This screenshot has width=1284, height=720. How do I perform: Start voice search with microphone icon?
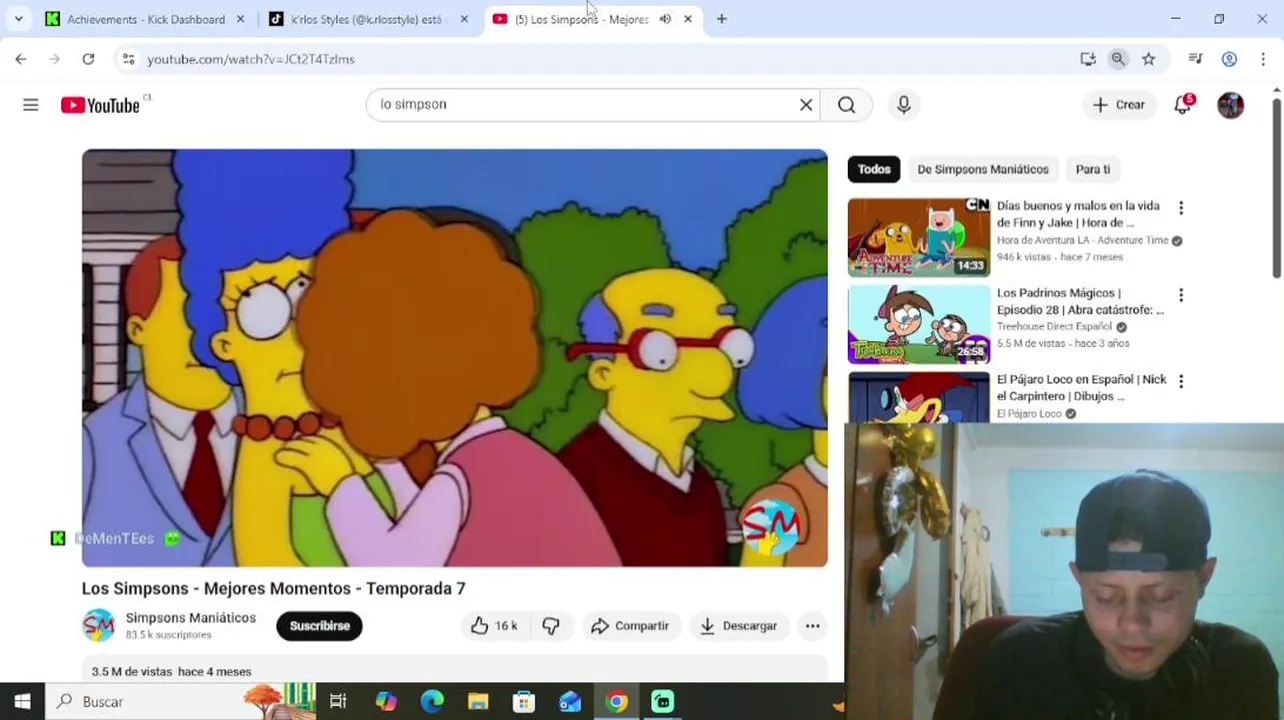click(x=904, y=105)
